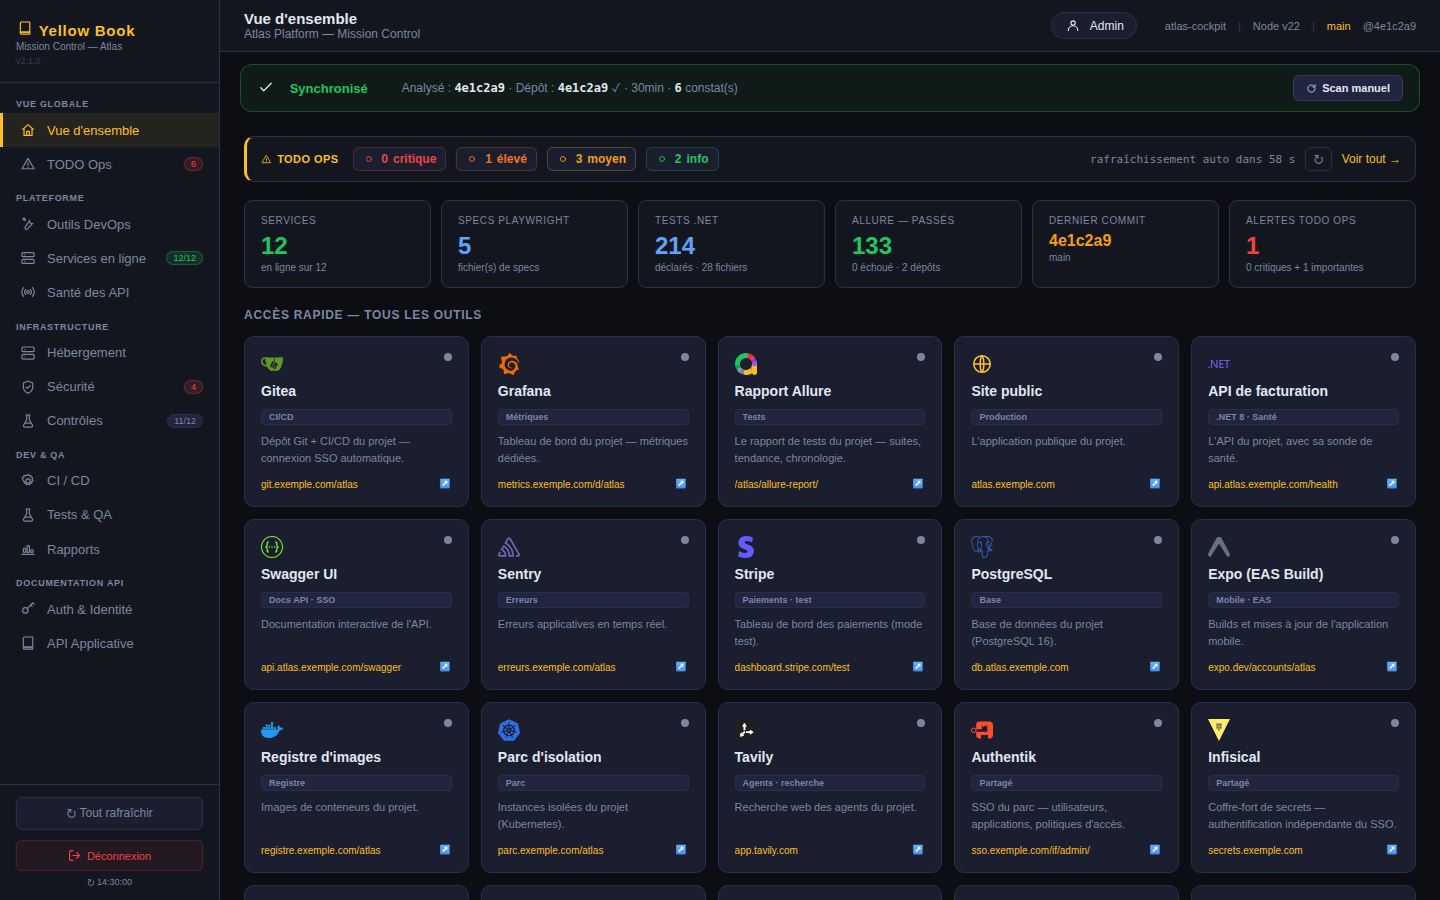
Task: Open Auth & Identité documentation
Action: [110, 609]
